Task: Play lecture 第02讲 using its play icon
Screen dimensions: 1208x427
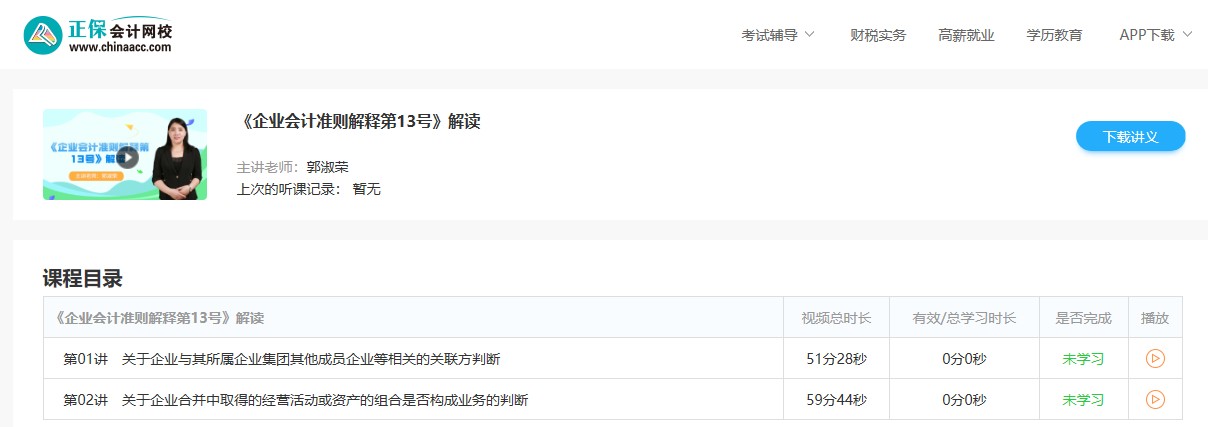Action: pos(1155,399)
